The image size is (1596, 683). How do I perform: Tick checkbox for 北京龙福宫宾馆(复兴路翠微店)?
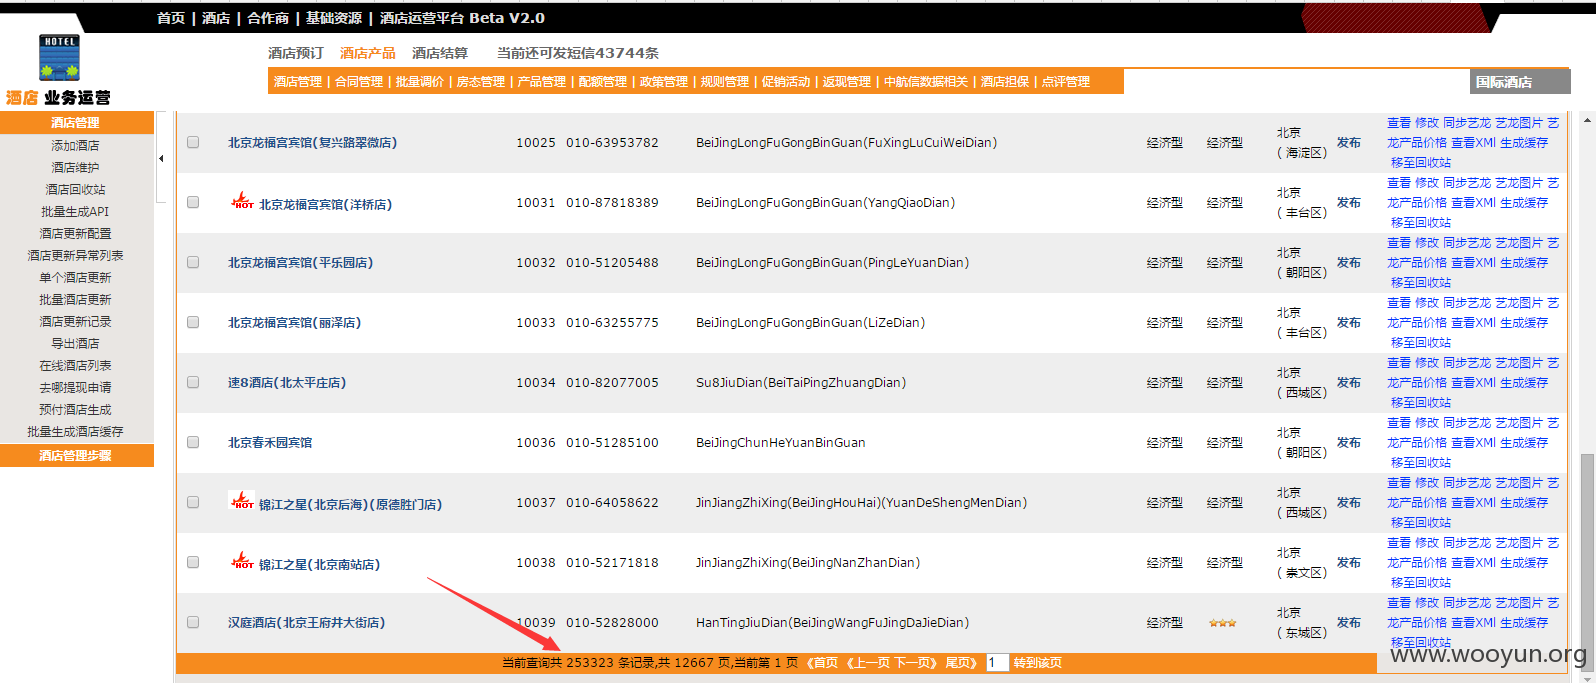[193, 142]
